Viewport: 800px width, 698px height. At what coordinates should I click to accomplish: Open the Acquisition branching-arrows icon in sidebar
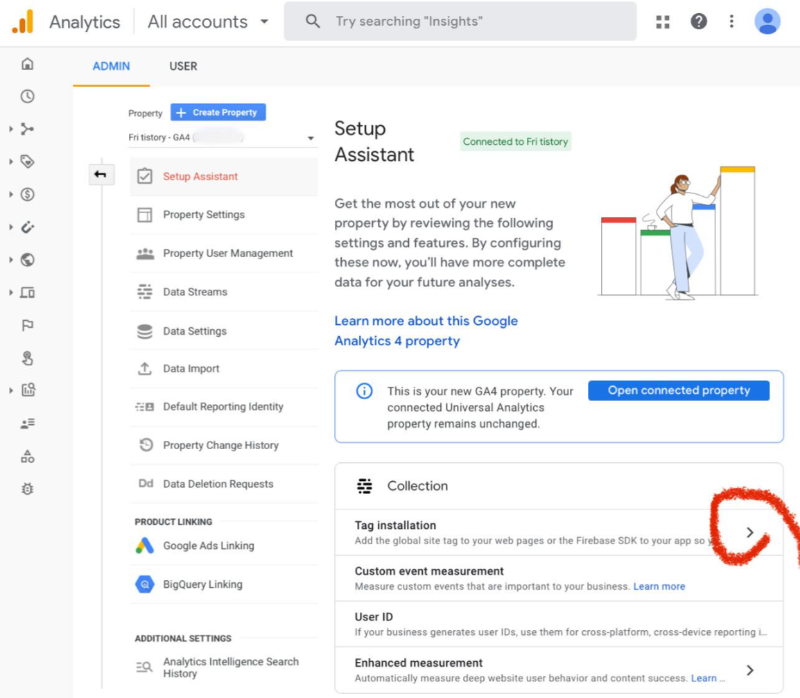tap(28, 129)
